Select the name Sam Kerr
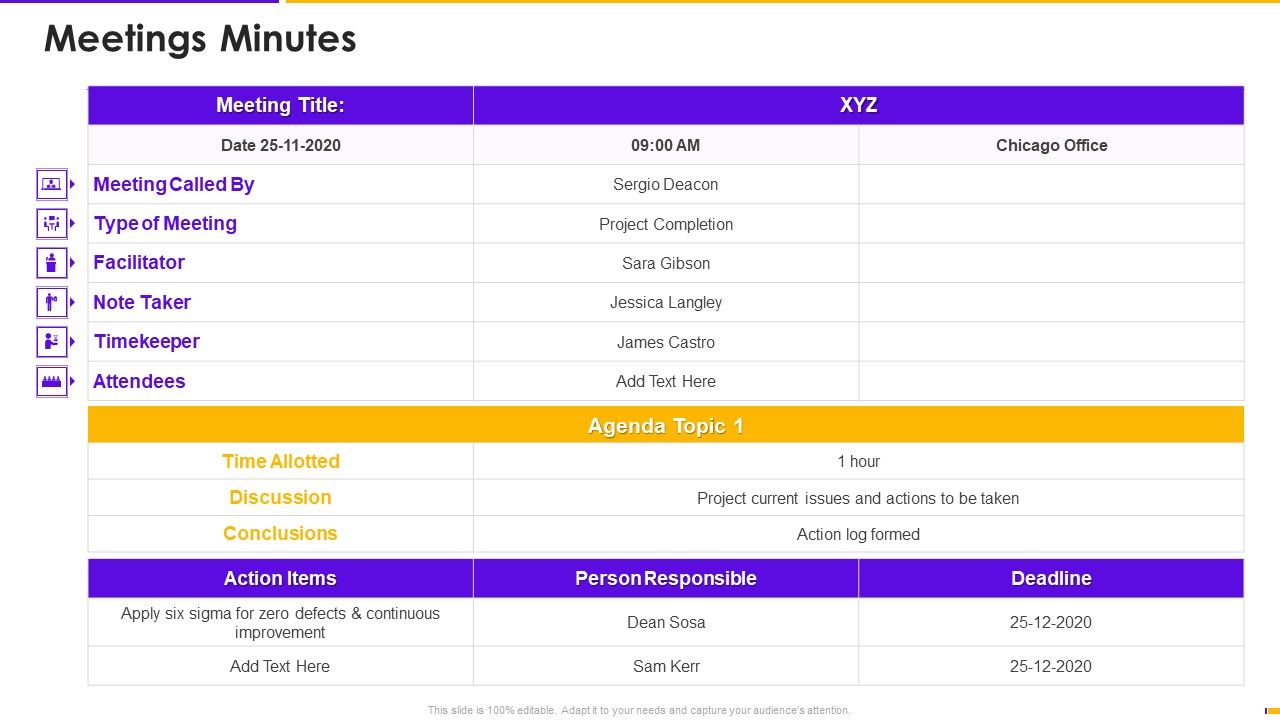This screenshot has height=720, width=1280. [x=666, y=666]
